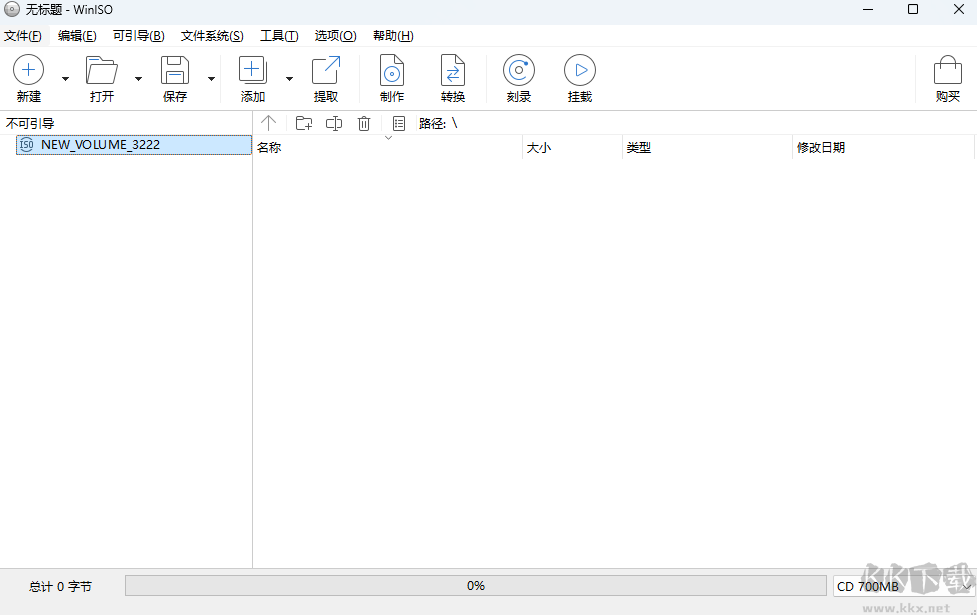Select the Make (制作) disc image icon
This screenshot has width=977, height=615.
(392, 71)
